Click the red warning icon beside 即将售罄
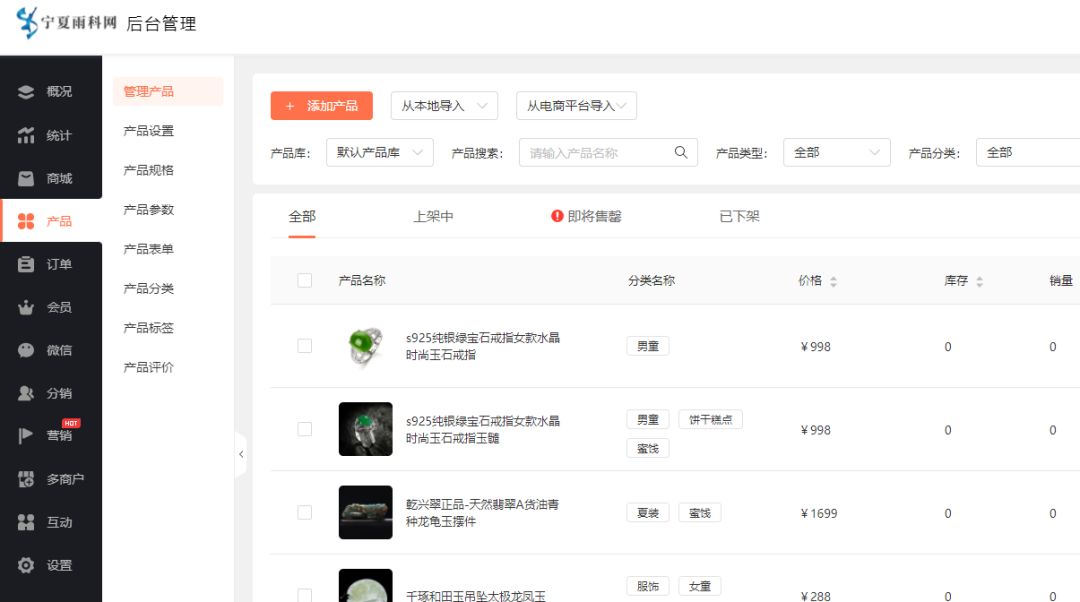The image size is (1080, 602). click(557, 216)
